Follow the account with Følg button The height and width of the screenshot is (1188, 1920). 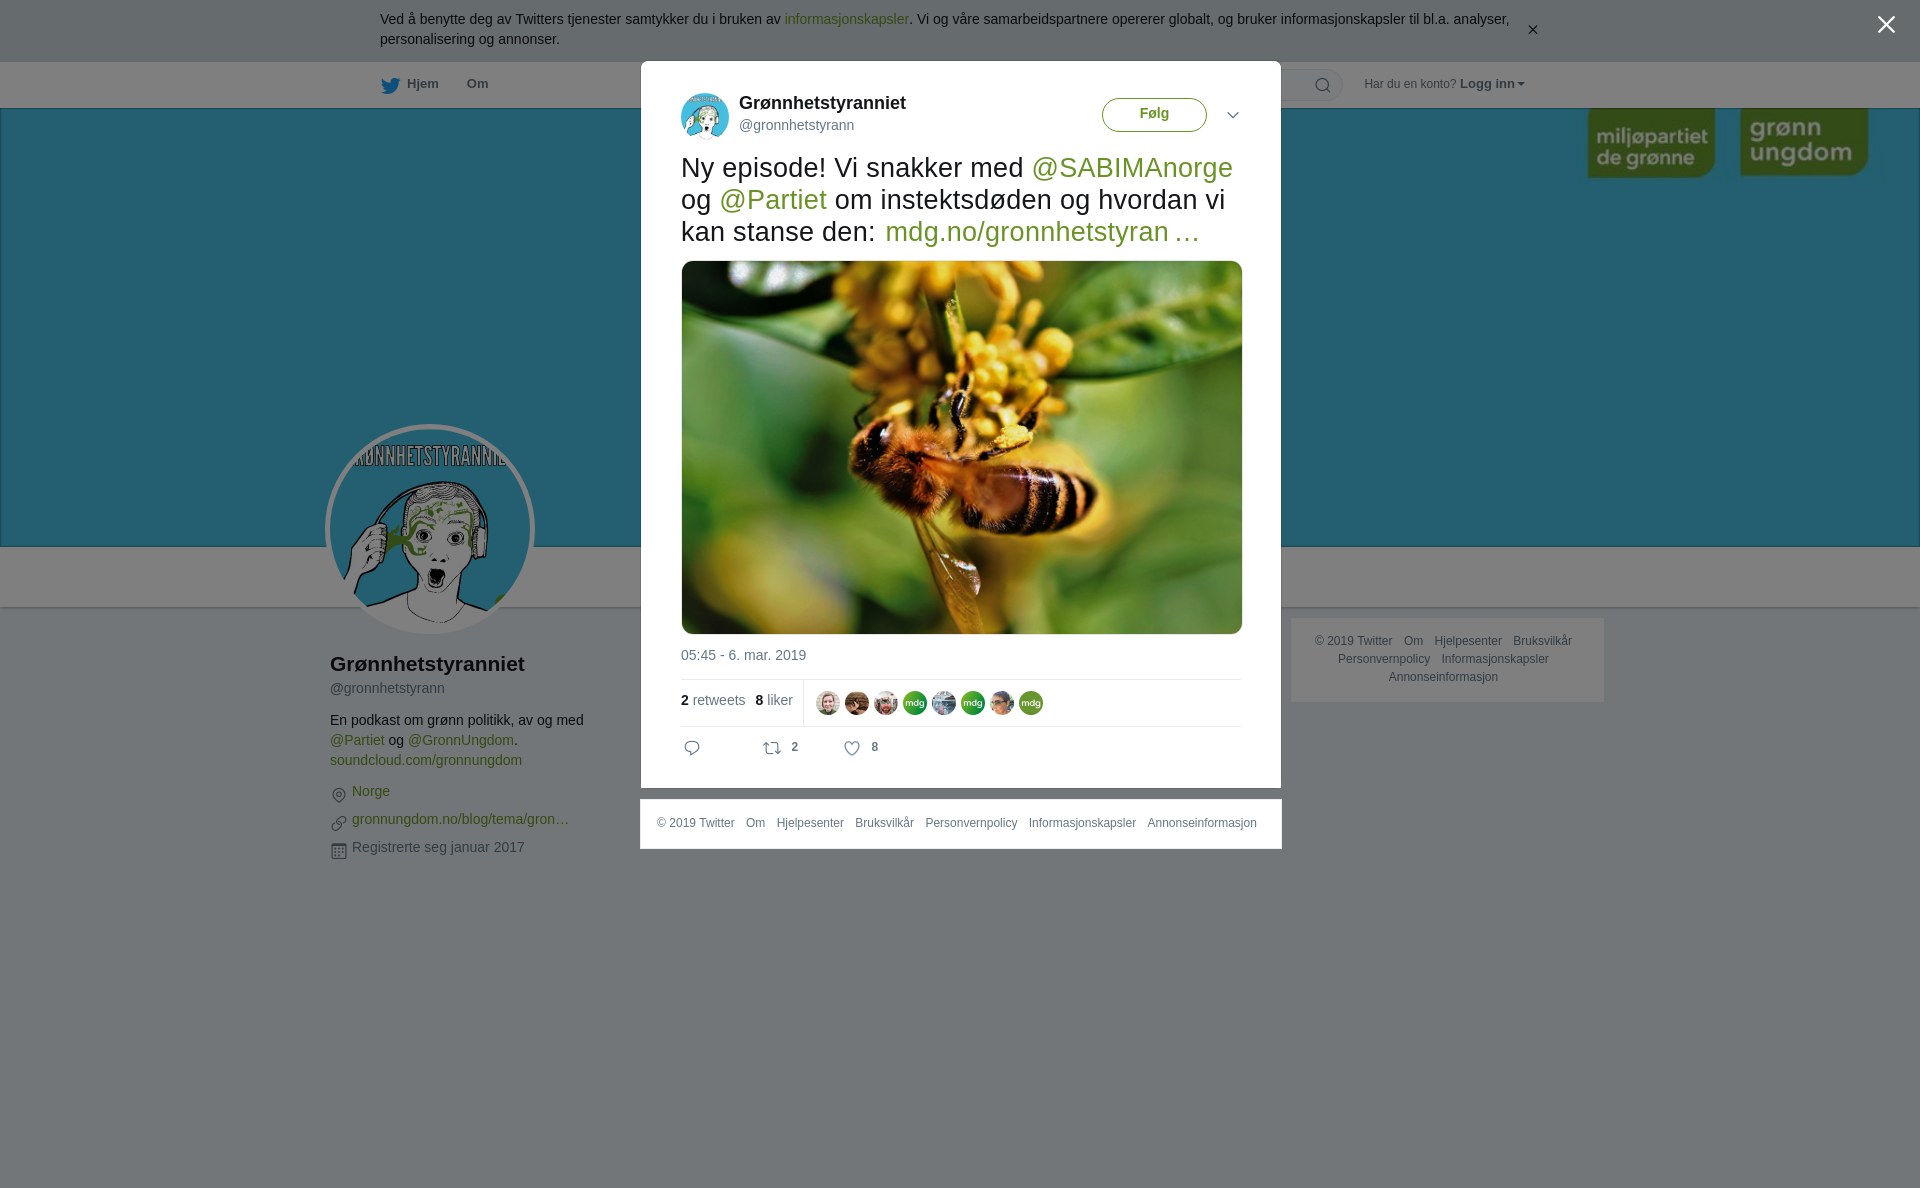click(x=1154, y=115)
